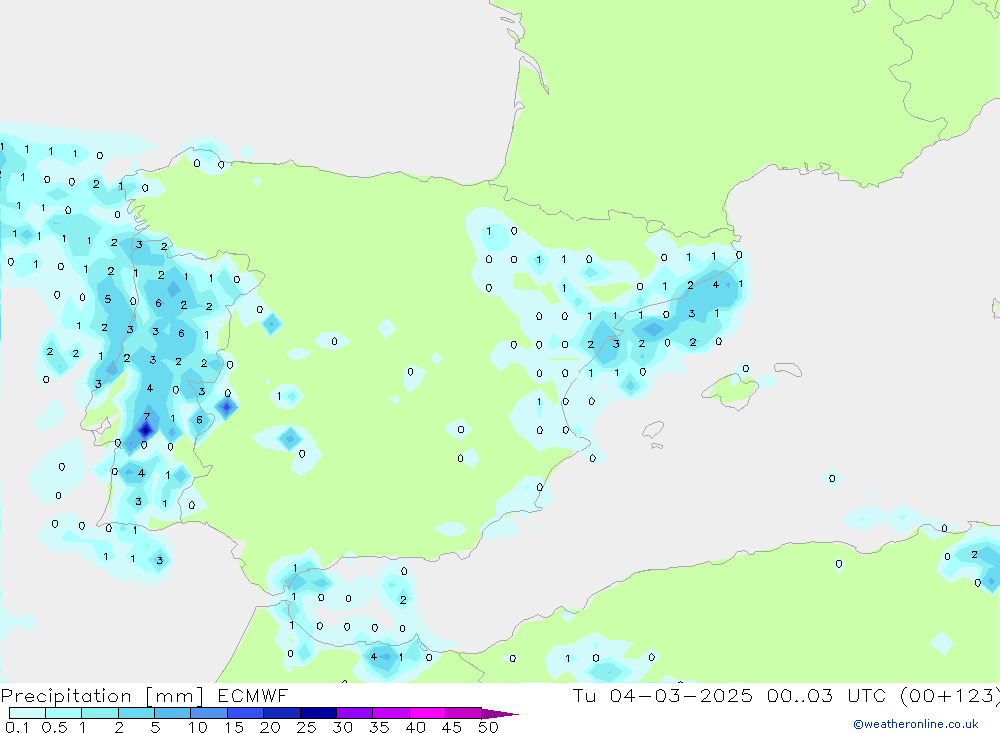Select the 2–5 mm legend color
The width and height of the screenshot is (1000, 733).
tap(136, 713)
